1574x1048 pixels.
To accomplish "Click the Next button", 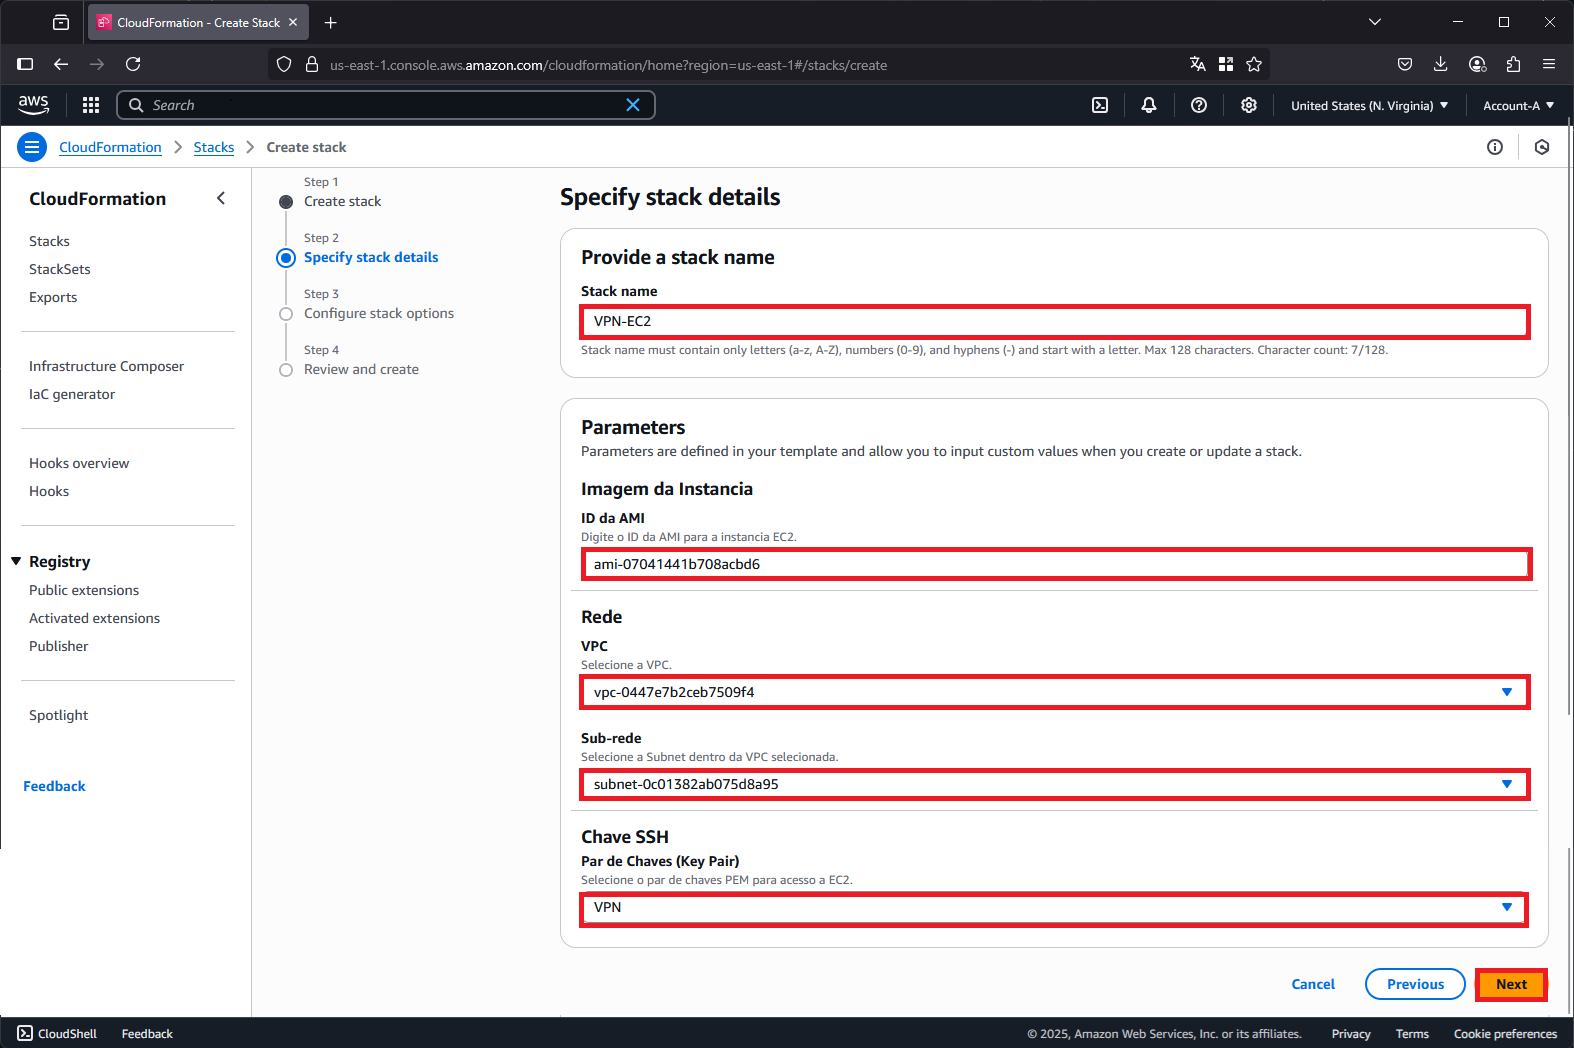I will pos(1511,984).
